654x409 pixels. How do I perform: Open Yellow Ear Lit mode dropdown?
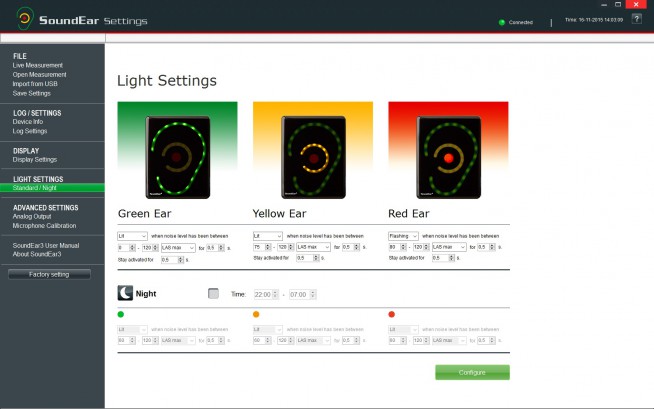pyautogui.click(x=268, y=236)
